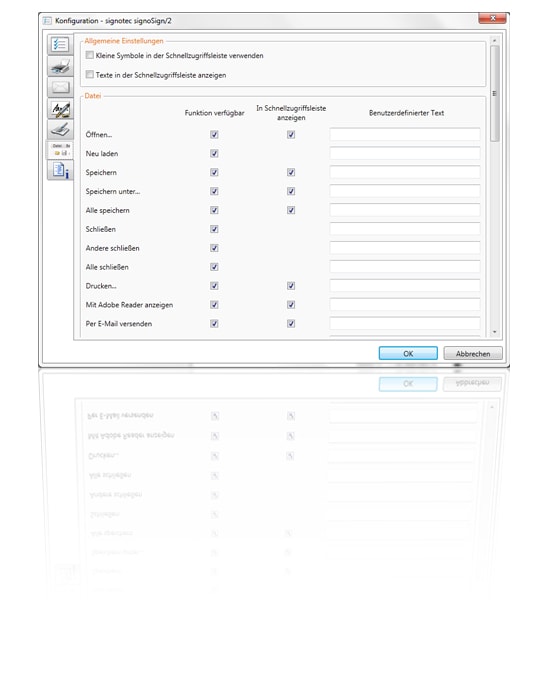
Task: Open the document info sidebar icon
Action: coord(60,170)
